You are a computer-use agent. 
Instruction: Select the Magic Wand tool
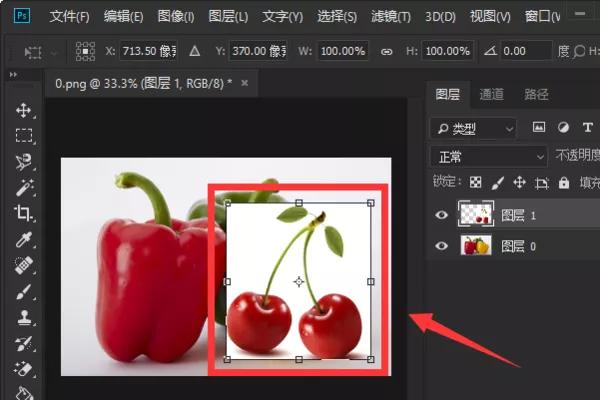(24, 188)
